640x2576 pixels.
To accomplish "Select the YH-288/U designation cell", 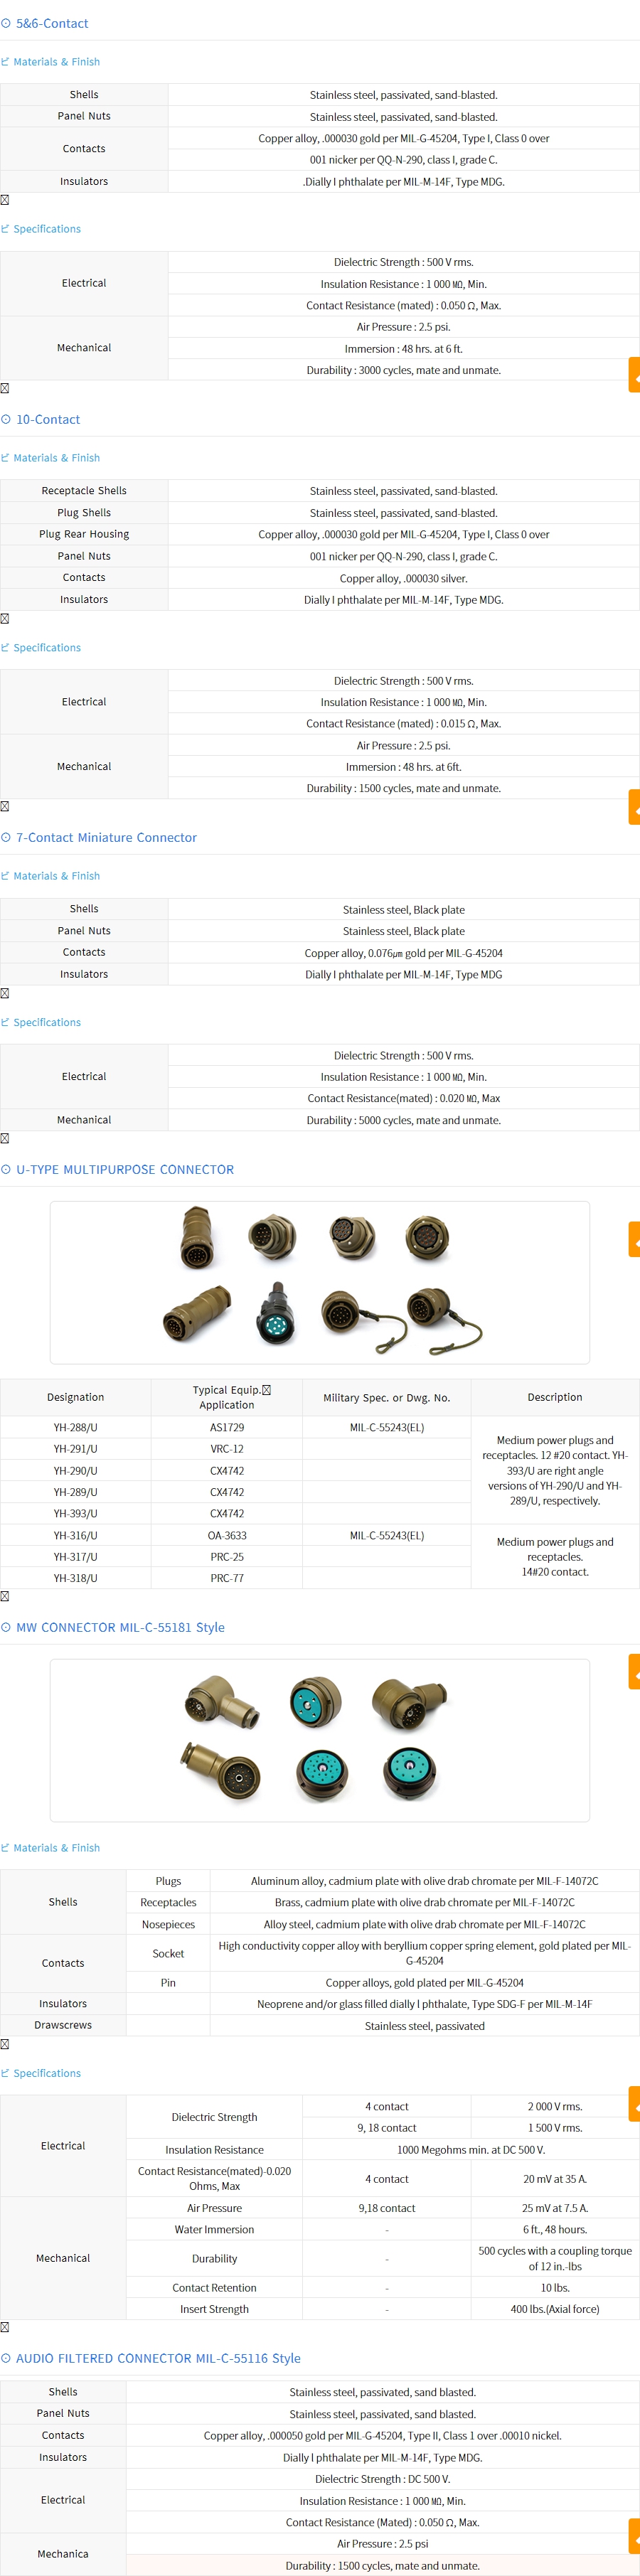I will click(x=75, y=1427).
